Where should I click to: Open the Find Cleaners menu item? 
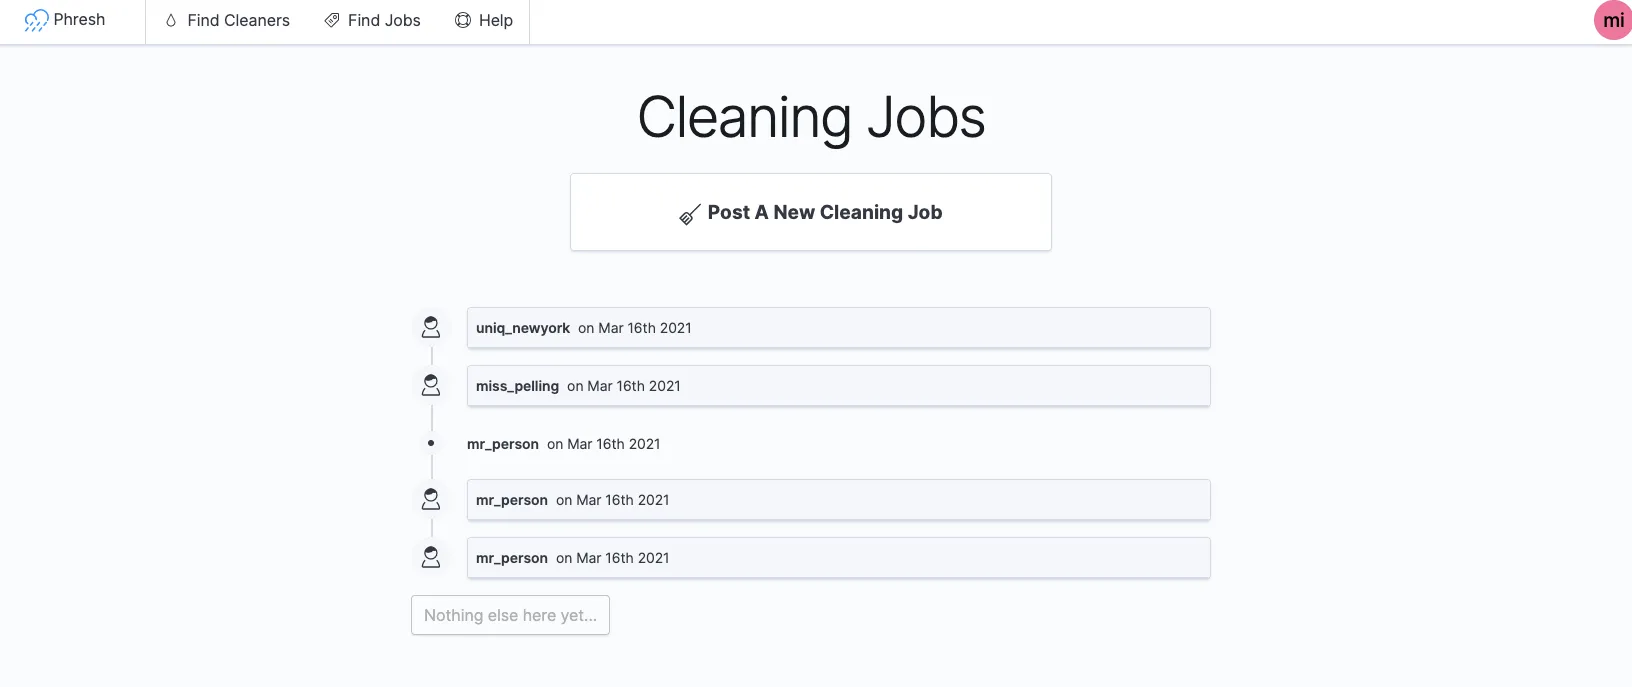click(x=227, y=20)
